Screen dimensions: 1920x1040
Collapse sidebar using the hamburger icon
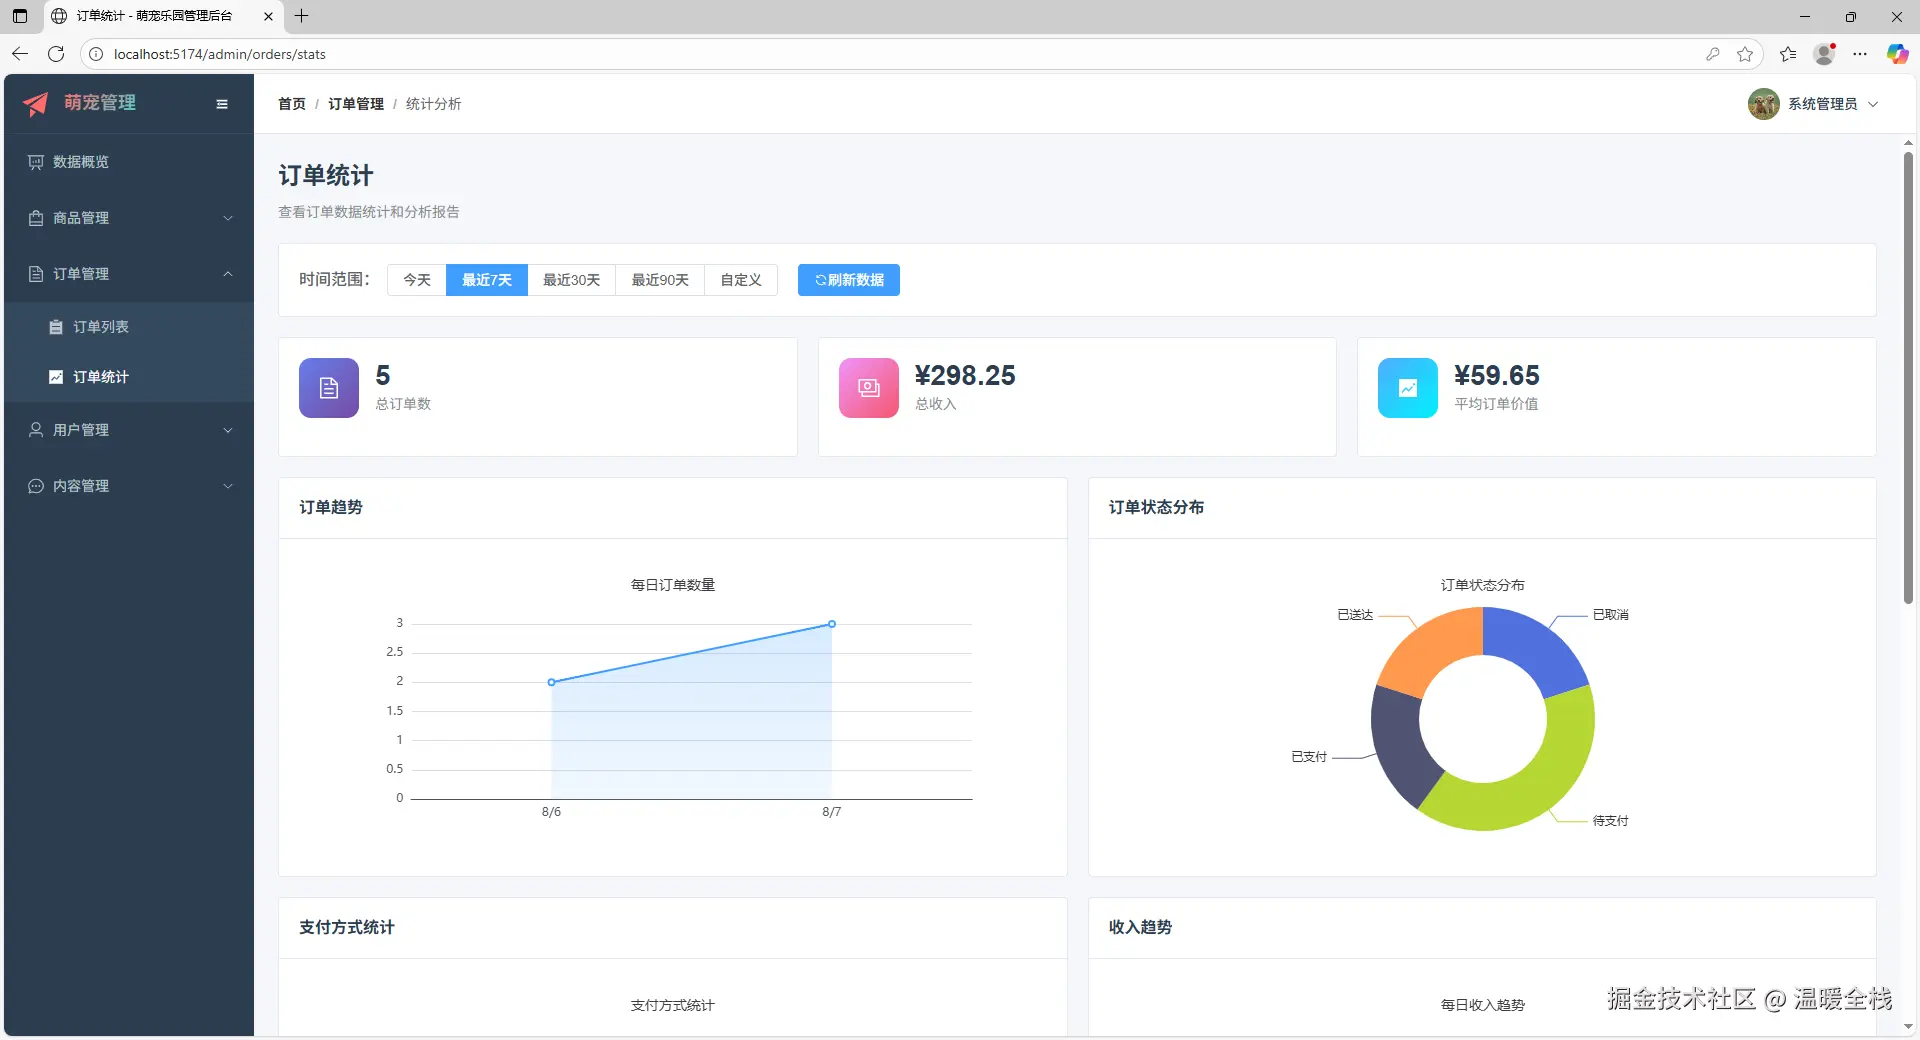pos(222,104)
